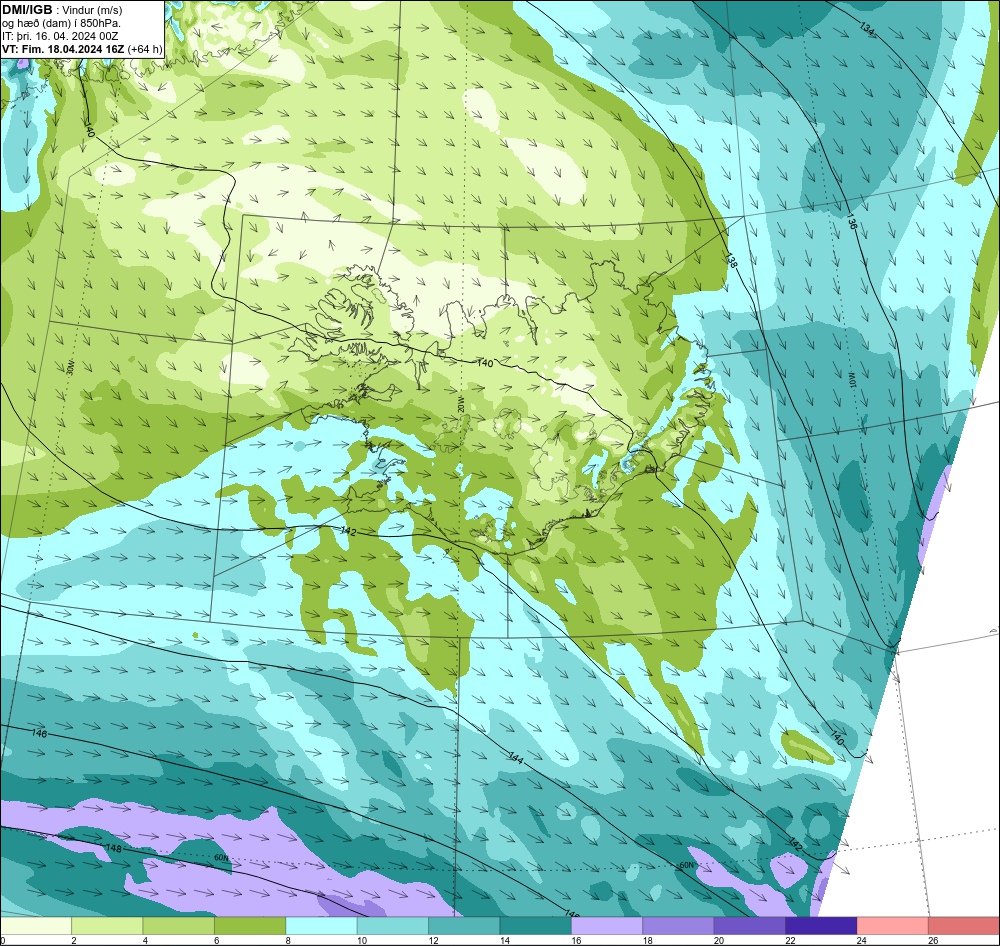The image size is (1000, 946).
Task: Click the 138 contour label
Action: (731, 259)
